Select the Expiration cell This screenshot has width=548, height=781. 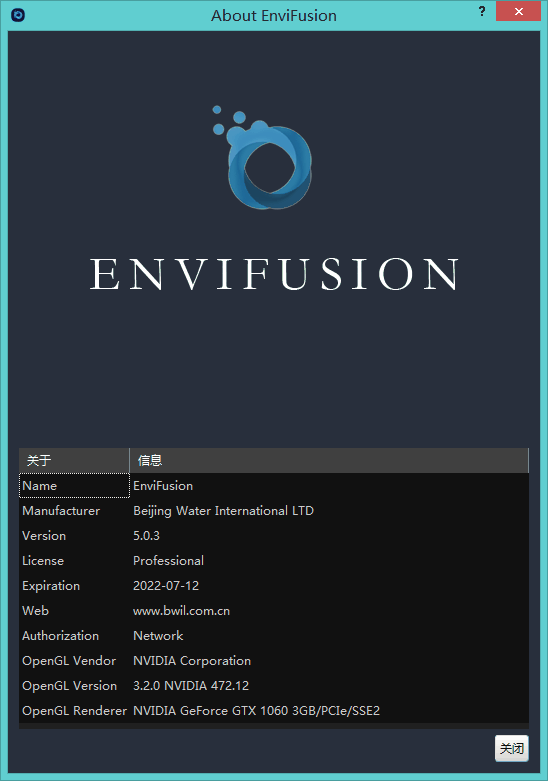click(x=74, y=585)
